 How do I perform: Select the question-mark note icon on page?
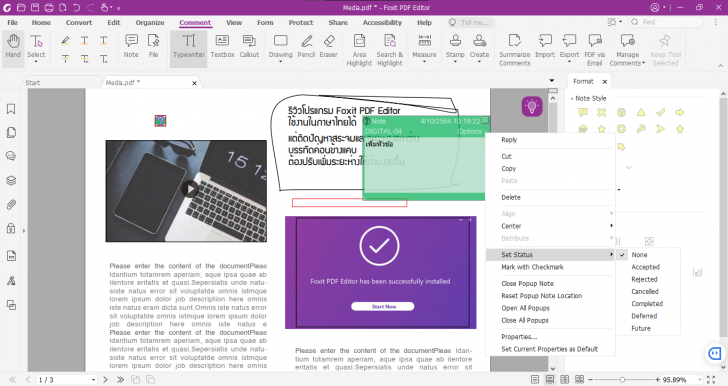[x=160, y=121]
